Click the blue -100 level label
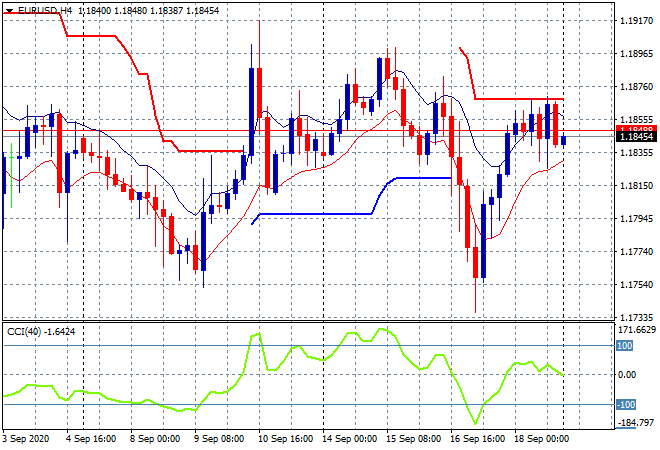Viewport: 660px width, 450px height. tap(624, 405)
